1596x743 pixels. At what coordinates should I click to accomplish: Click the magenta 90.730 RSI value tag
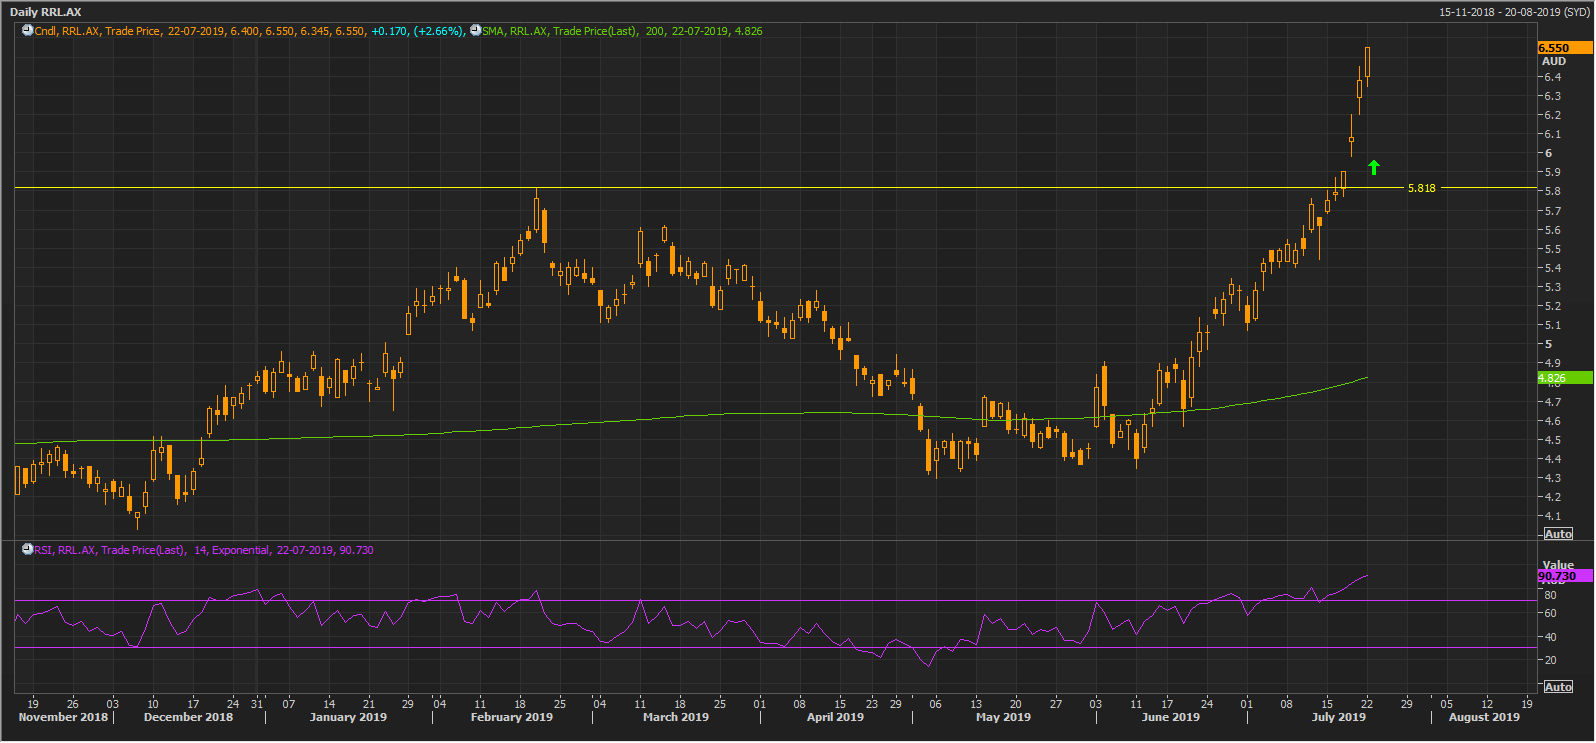tap(1565, 576)
